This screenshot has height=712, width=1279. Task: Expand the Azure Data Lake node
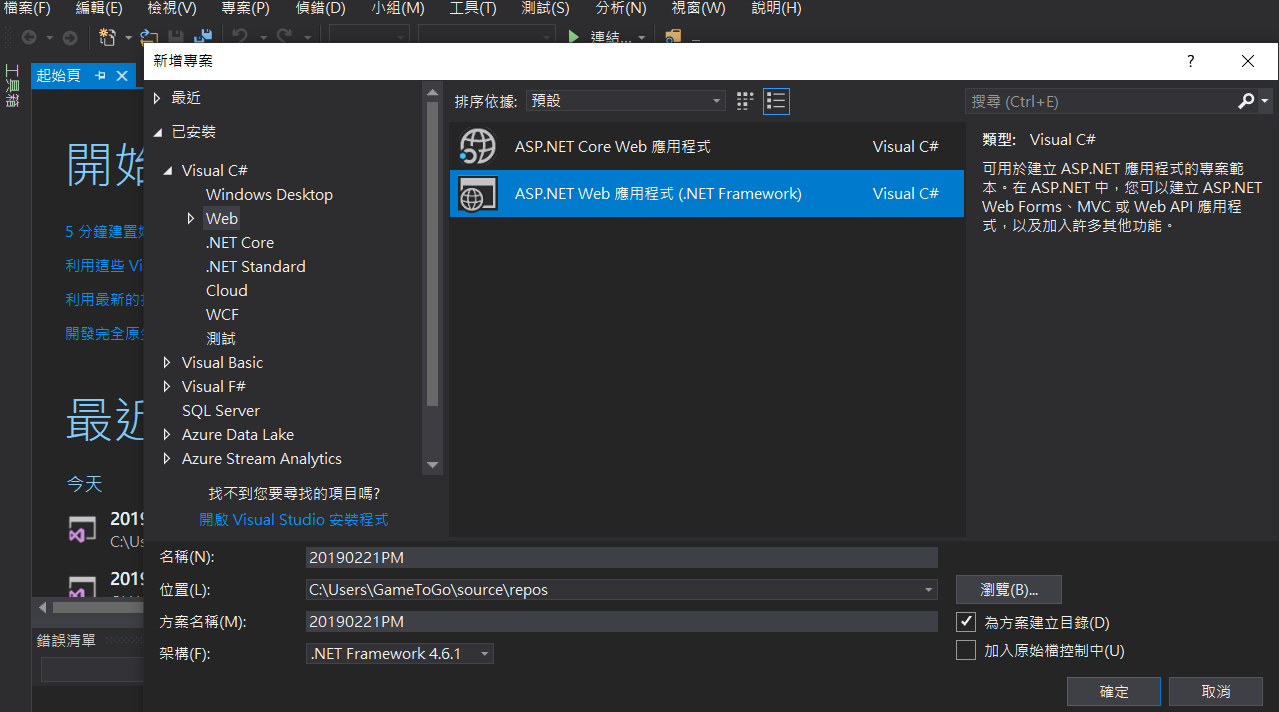[168, 434]
